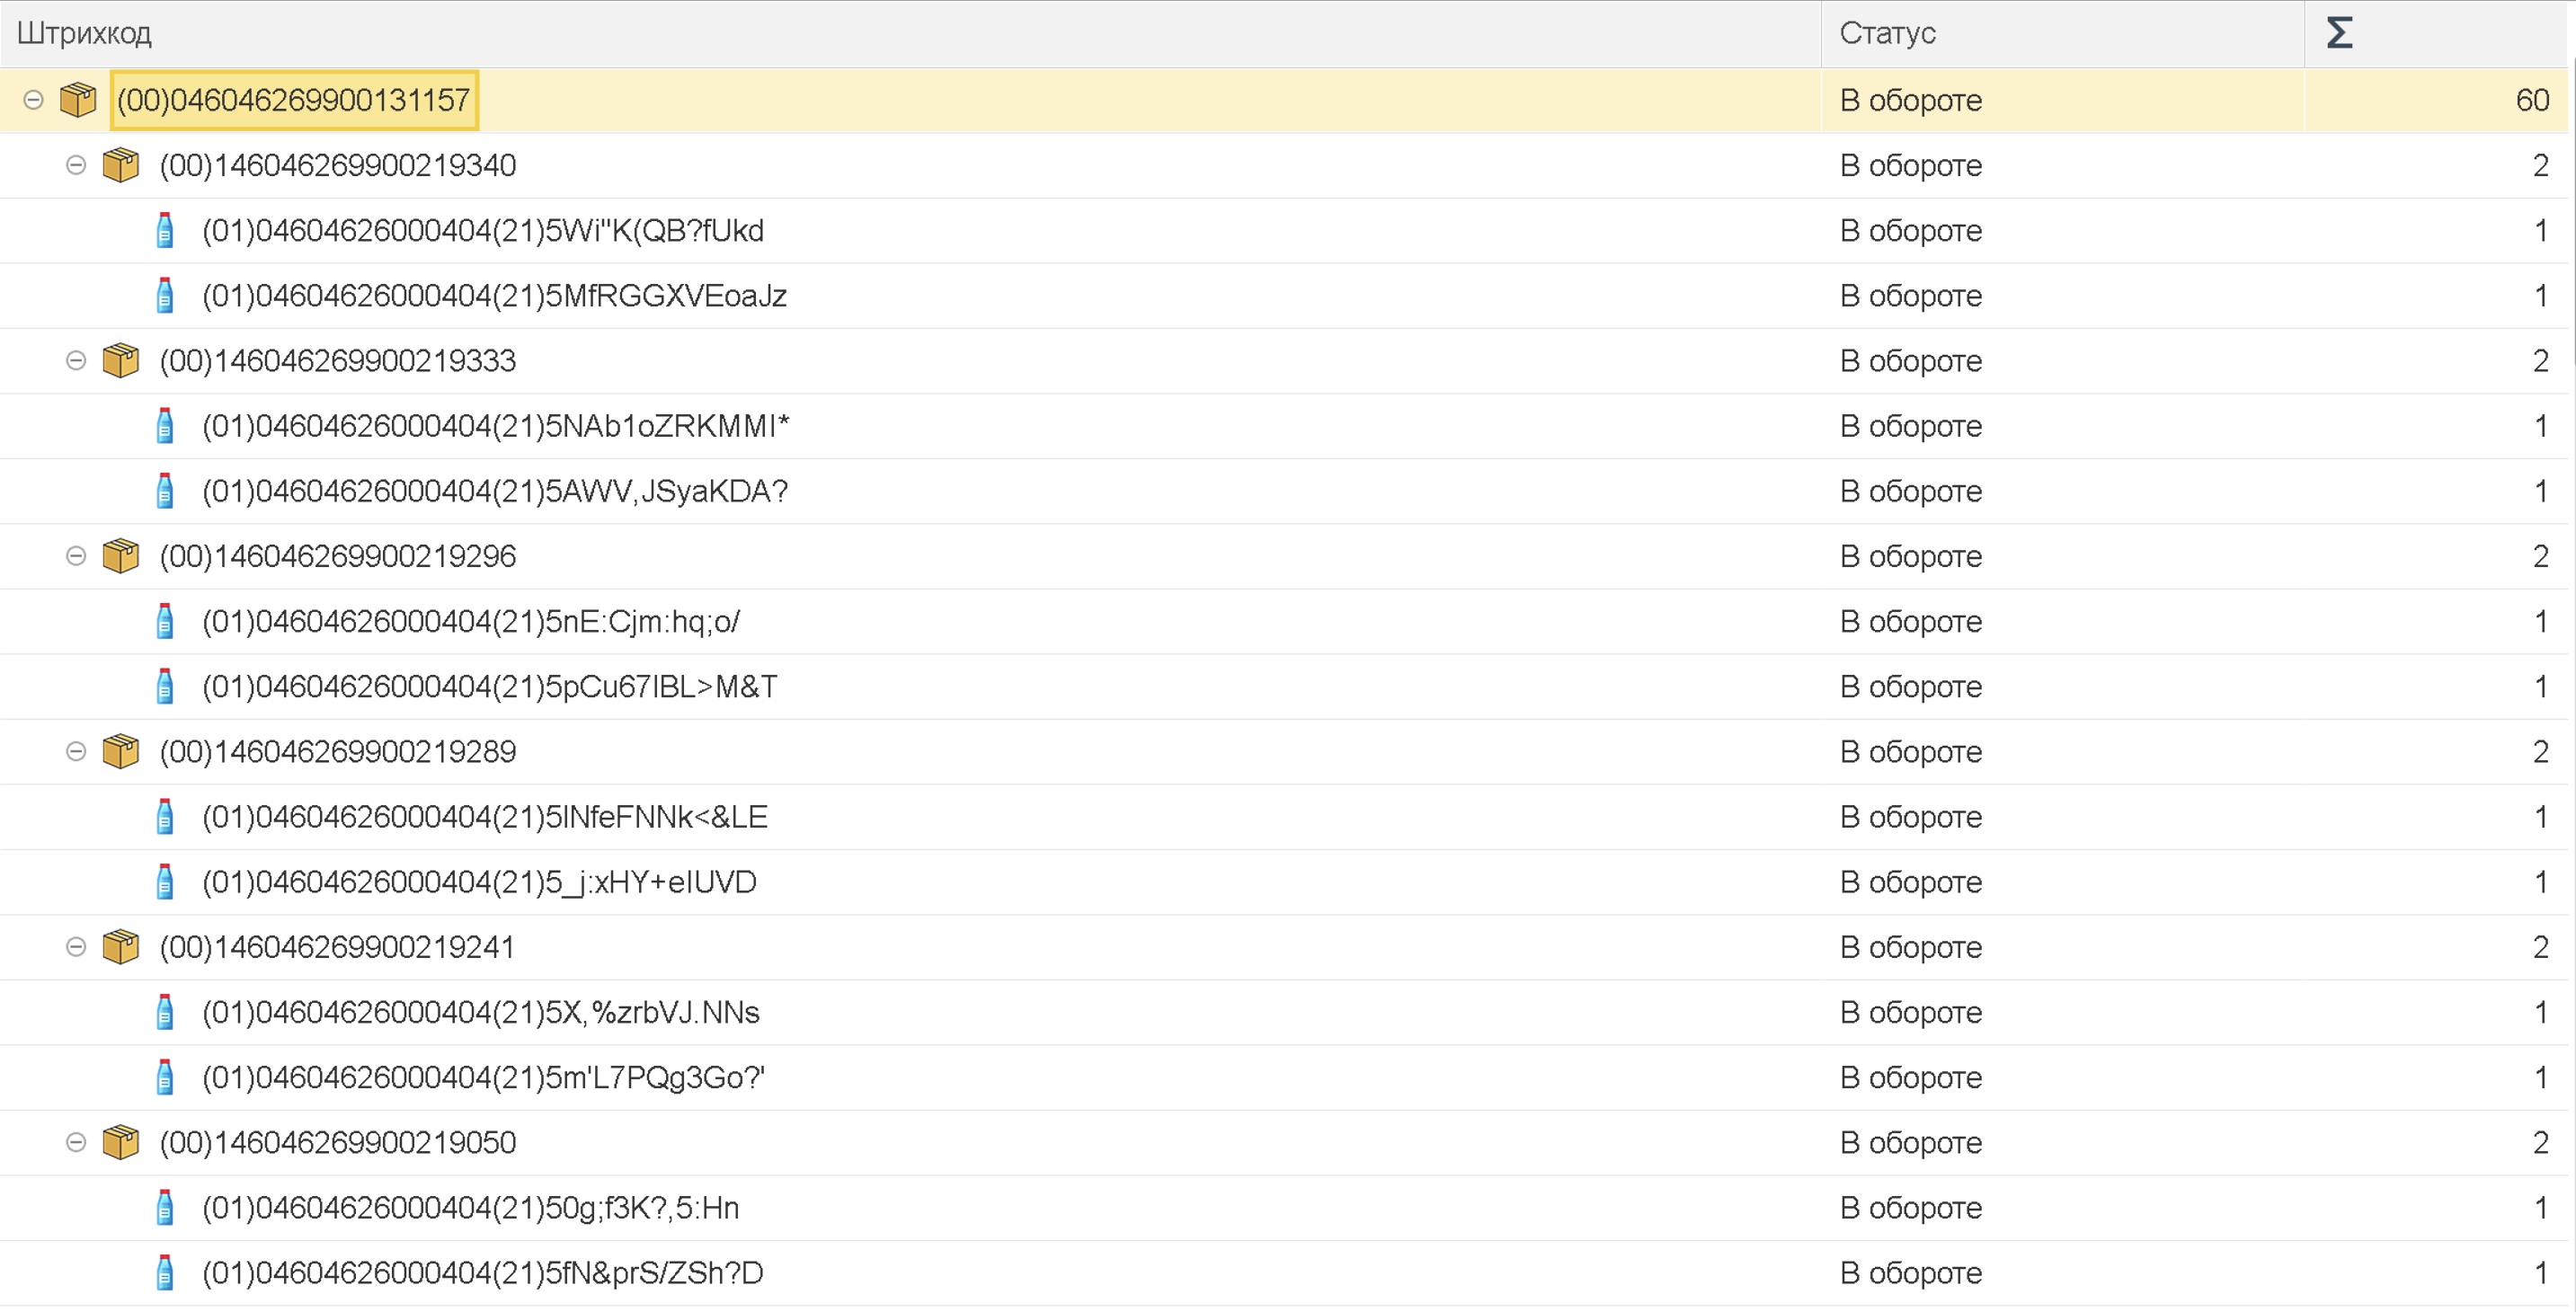
Task: Collapse the root package 046046269900131157
Action: 33,100
